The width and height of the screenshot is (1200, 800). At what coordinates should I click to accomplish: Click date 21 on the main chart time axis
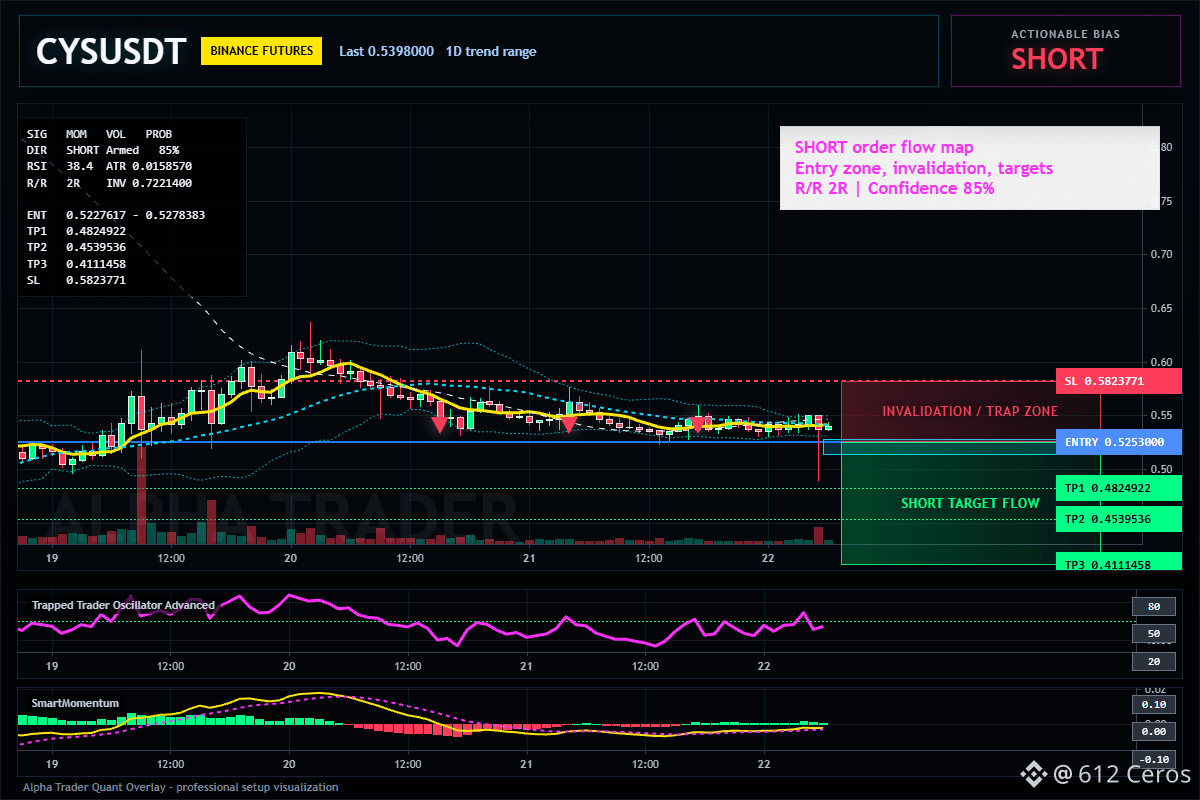[x=527, y=557]
